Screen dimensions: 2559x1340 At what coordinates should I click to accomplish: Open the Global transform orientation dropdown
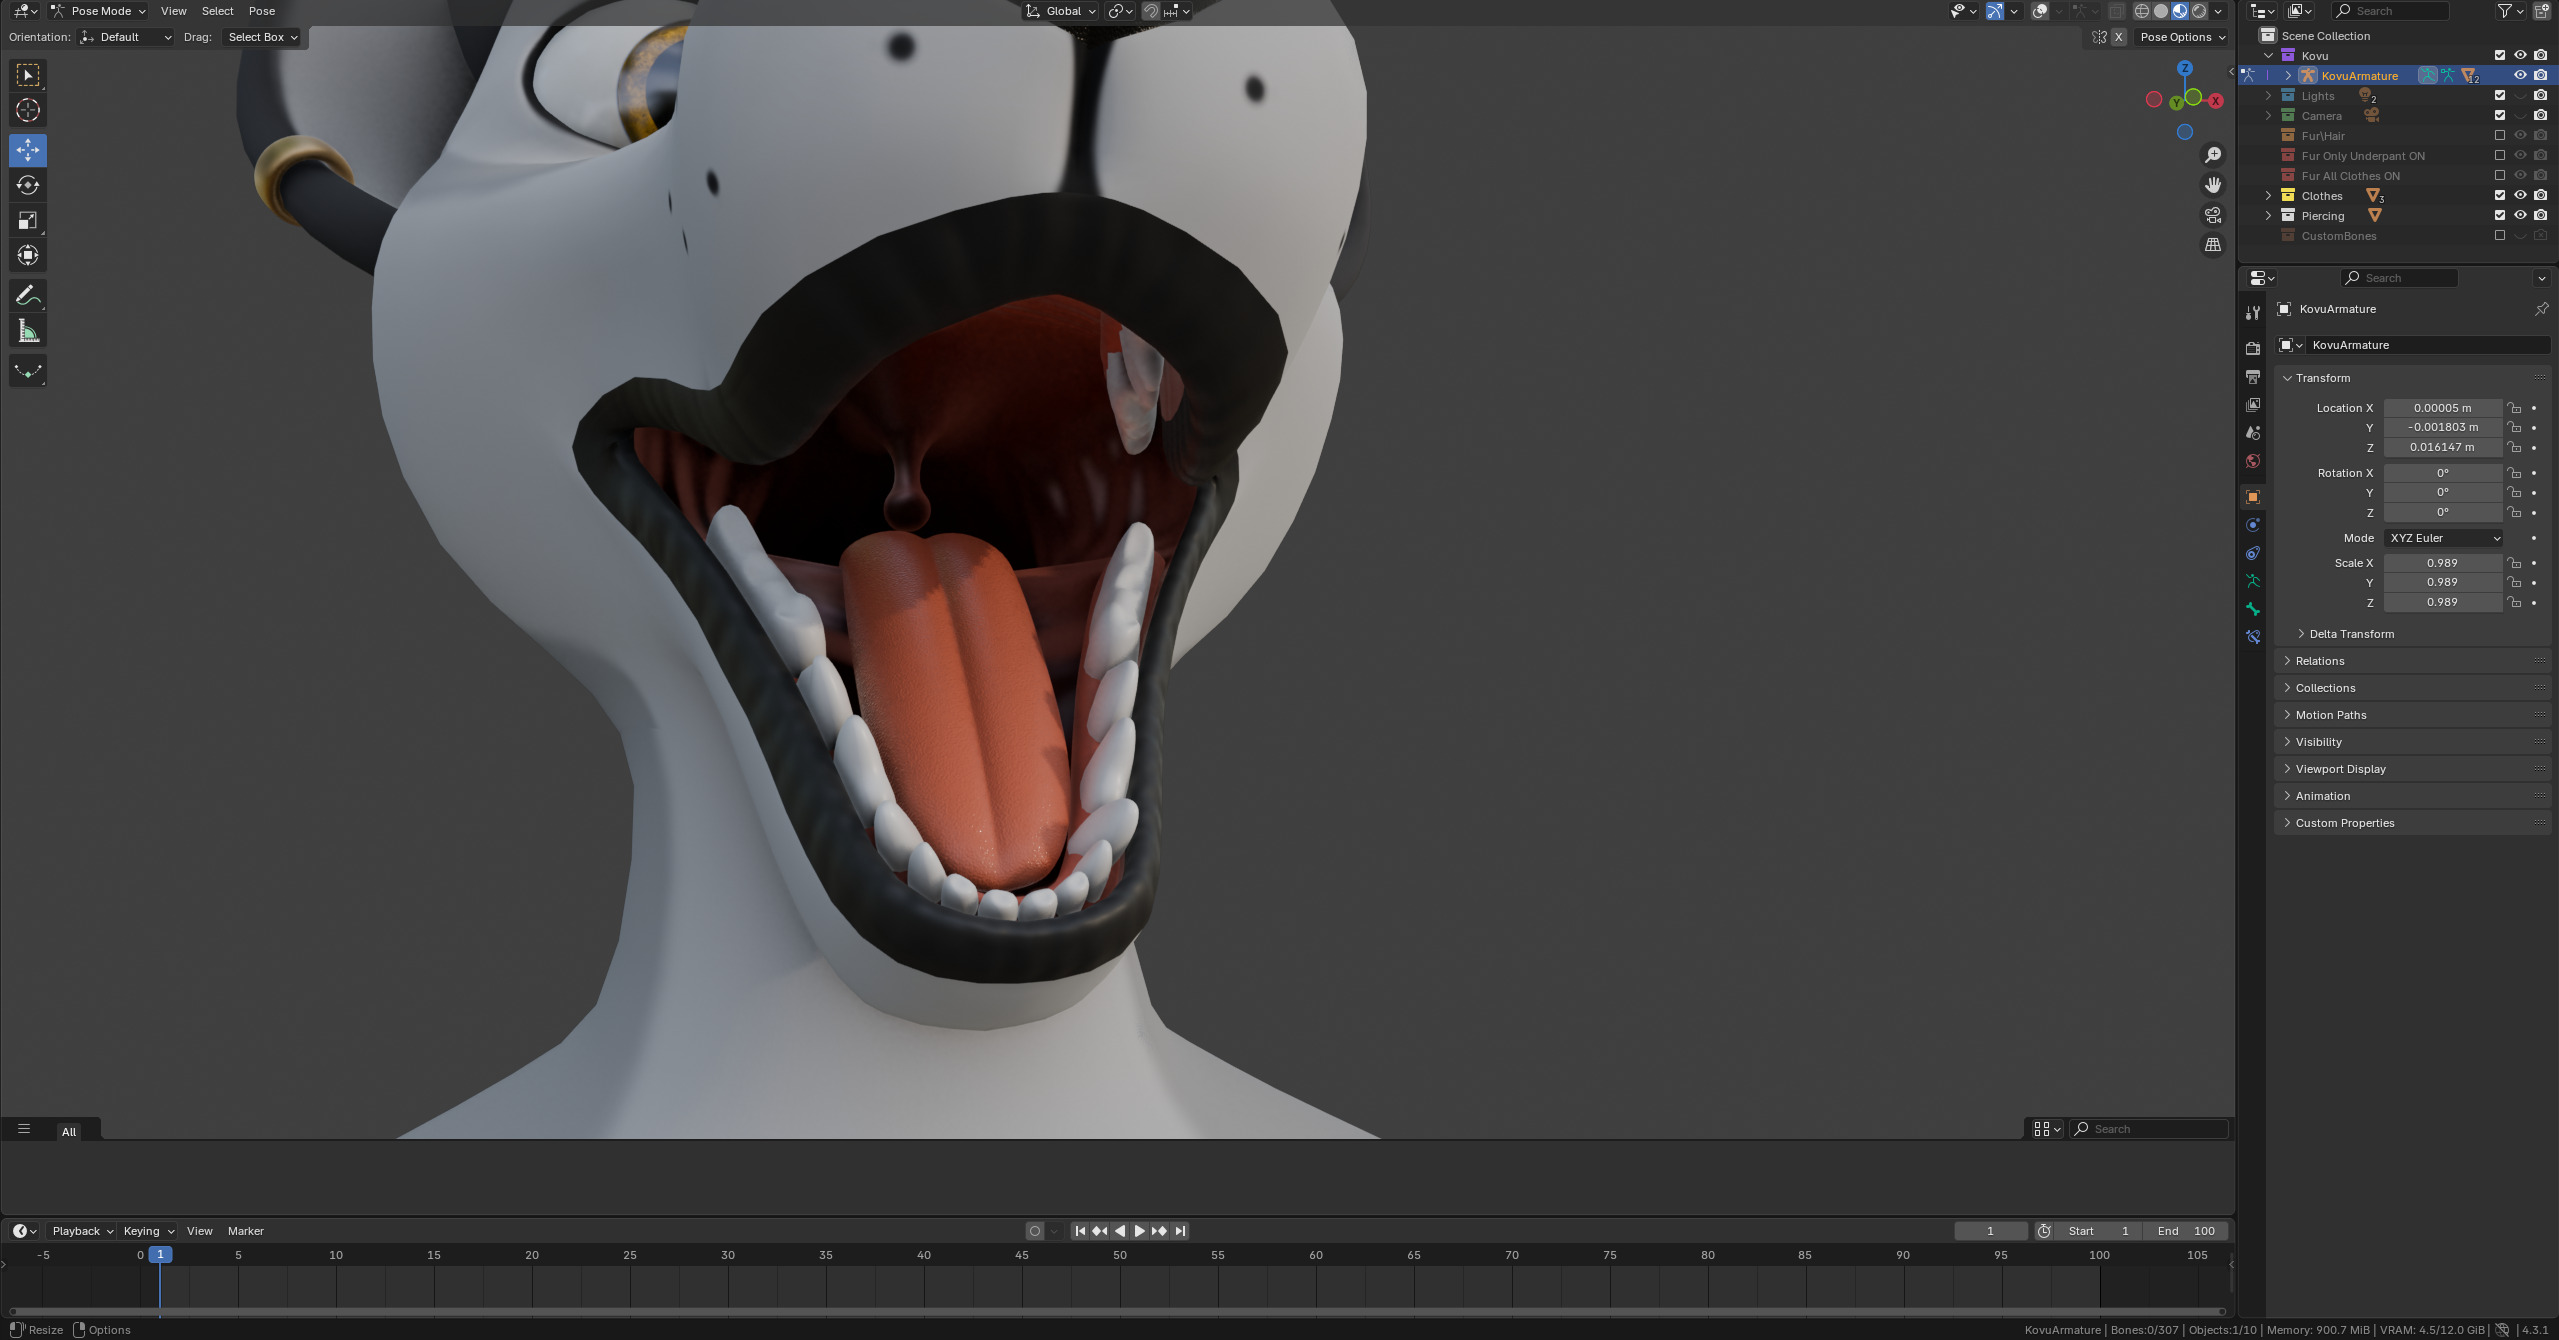tap(1061, 11)
